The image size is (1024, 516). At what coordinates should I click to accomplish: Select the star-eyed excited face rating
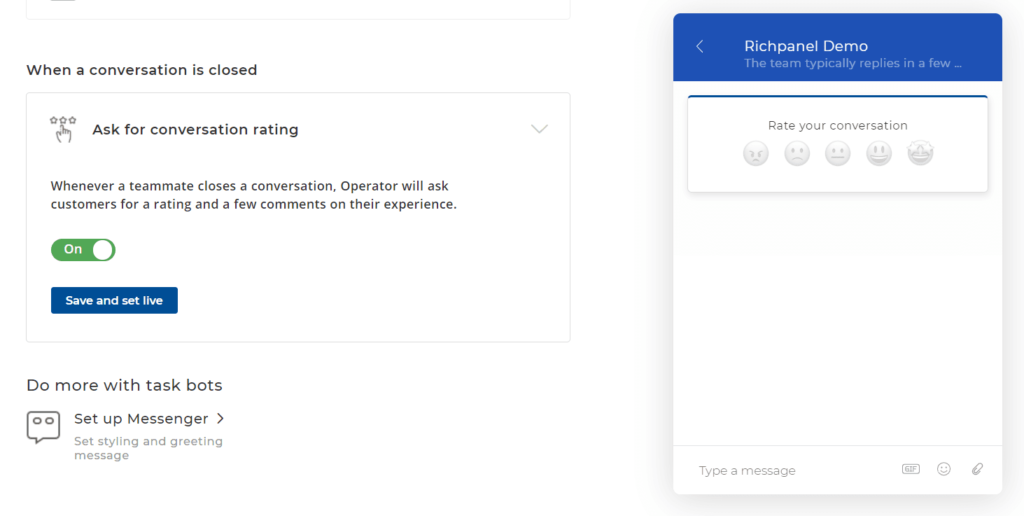[x=920, y=154]
